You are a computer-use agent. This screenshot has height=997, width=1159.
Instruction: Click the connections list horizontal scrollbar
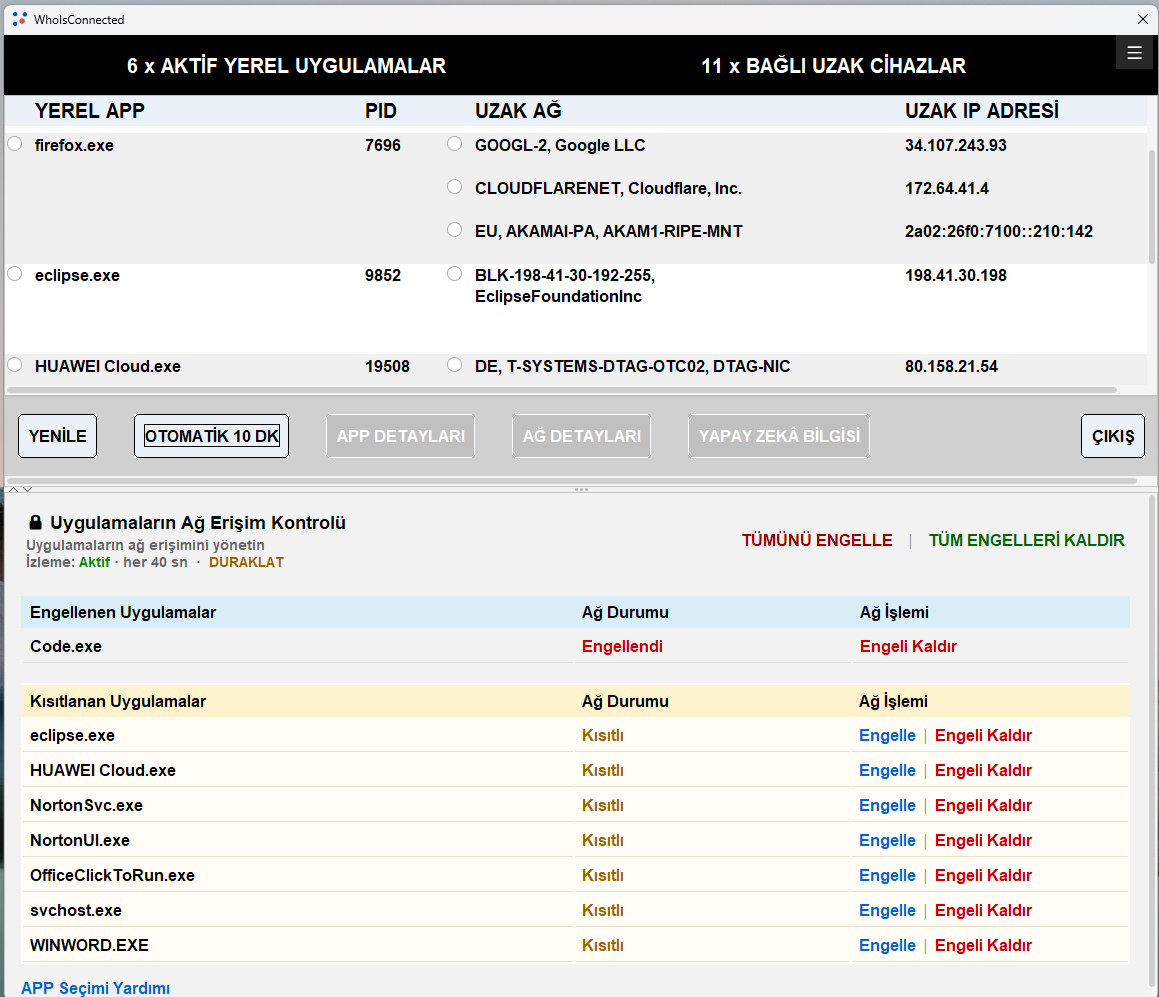pos(562,389)
